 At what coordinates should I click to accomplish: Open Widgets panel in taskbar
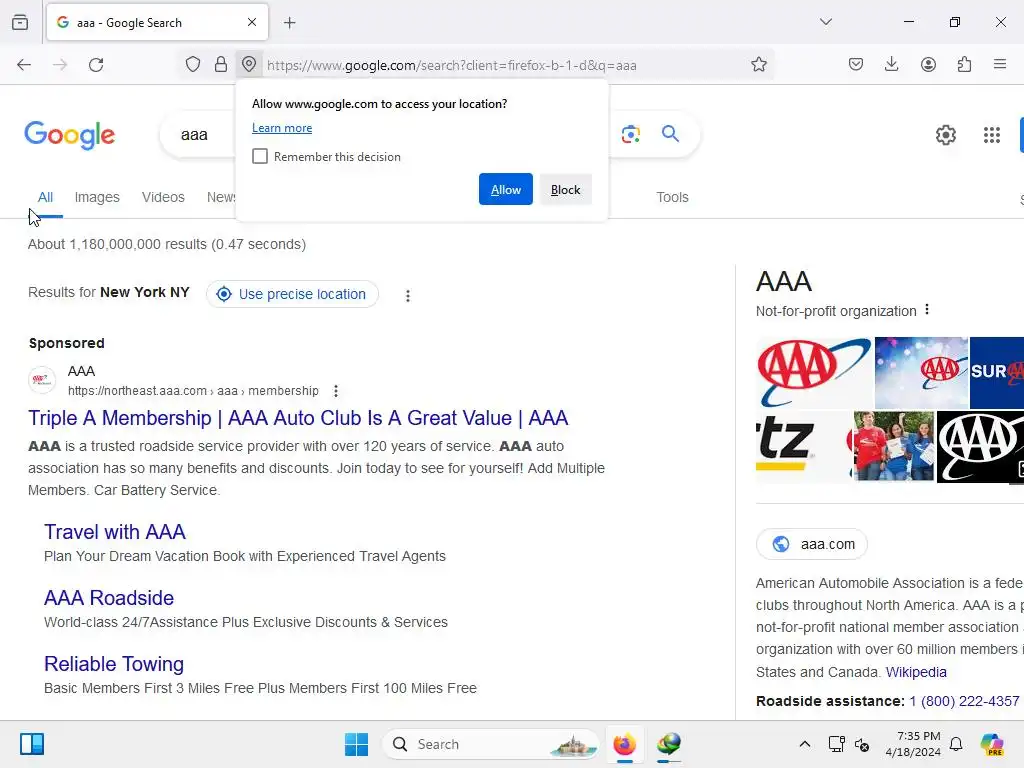pyautogui.click(x=31, y=744)
